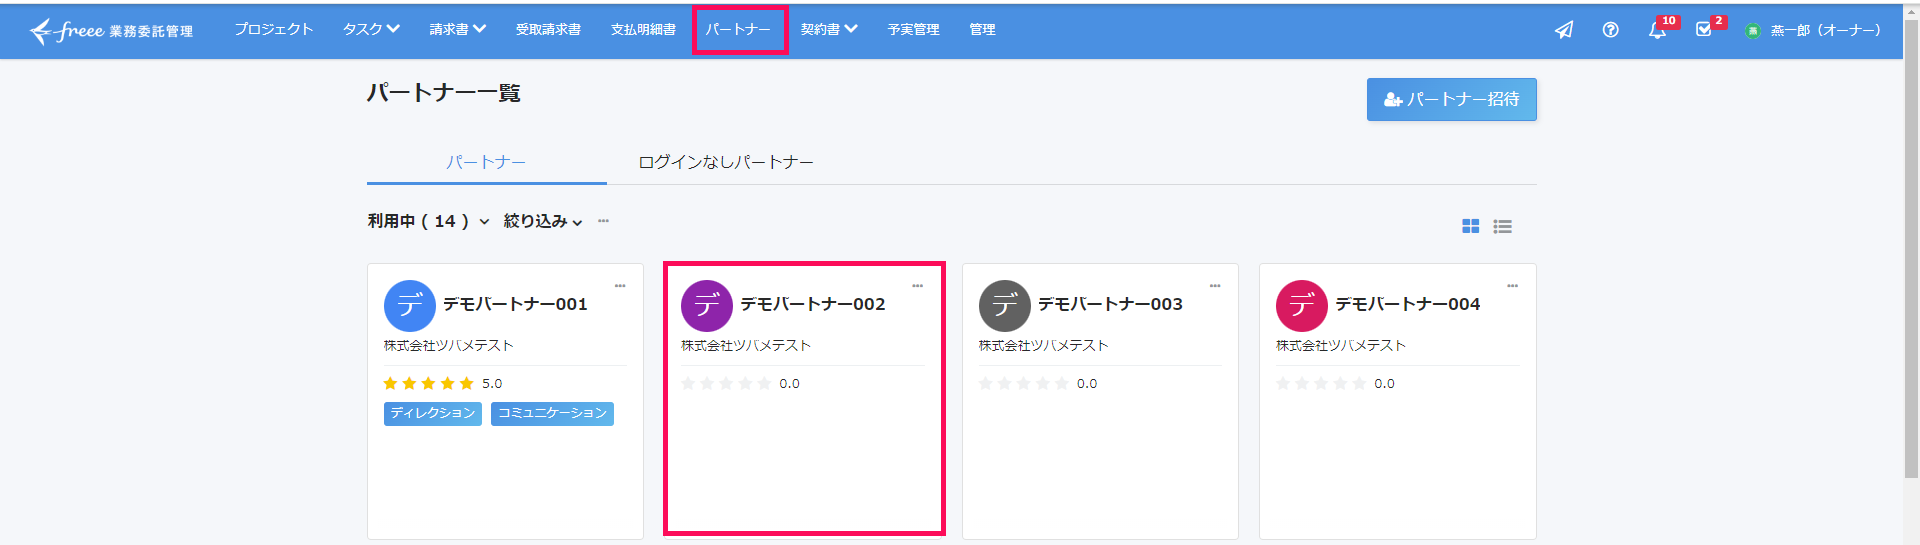Click the purple avatar of デモパートナー002

coord(707,306)
